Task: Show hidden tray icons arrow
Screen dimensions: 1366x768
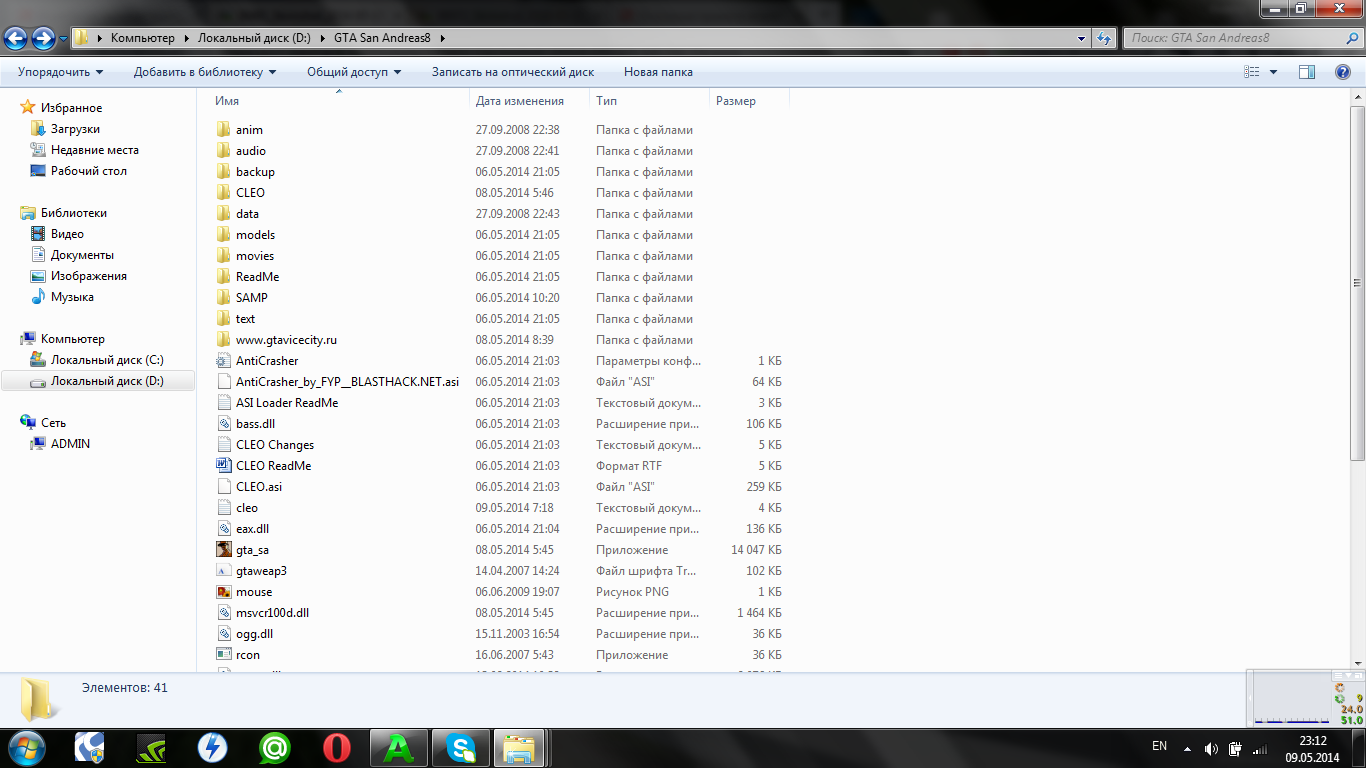Action: coord(1187,748)
